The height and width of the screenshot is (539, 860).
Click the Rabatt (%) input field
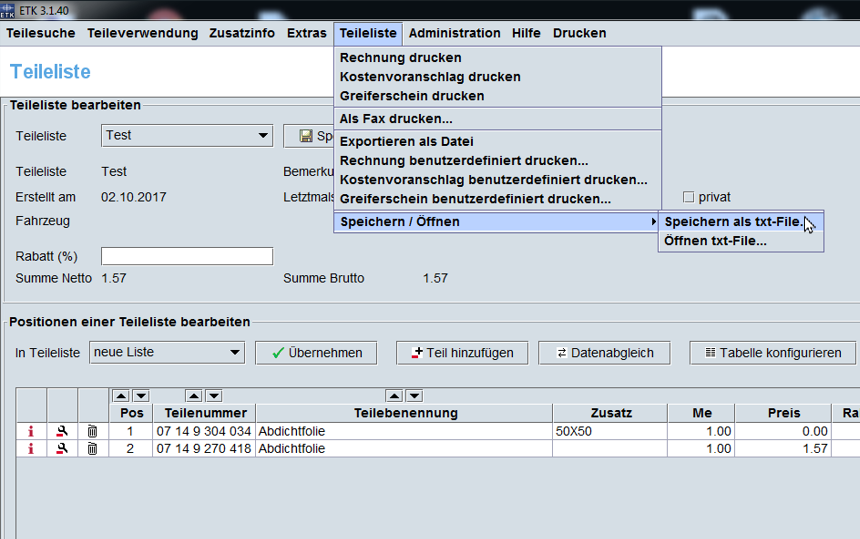[186, 256]
